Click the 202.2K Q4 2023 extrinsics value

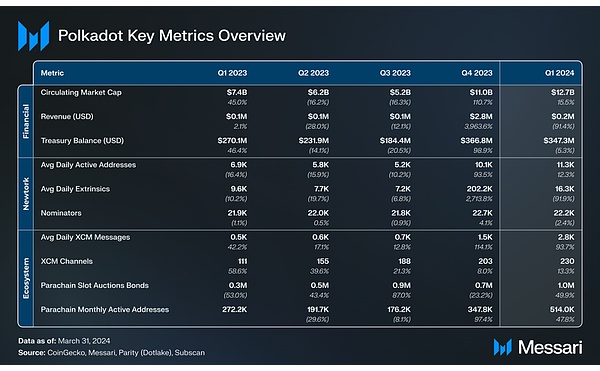click(x=479, y=189)
